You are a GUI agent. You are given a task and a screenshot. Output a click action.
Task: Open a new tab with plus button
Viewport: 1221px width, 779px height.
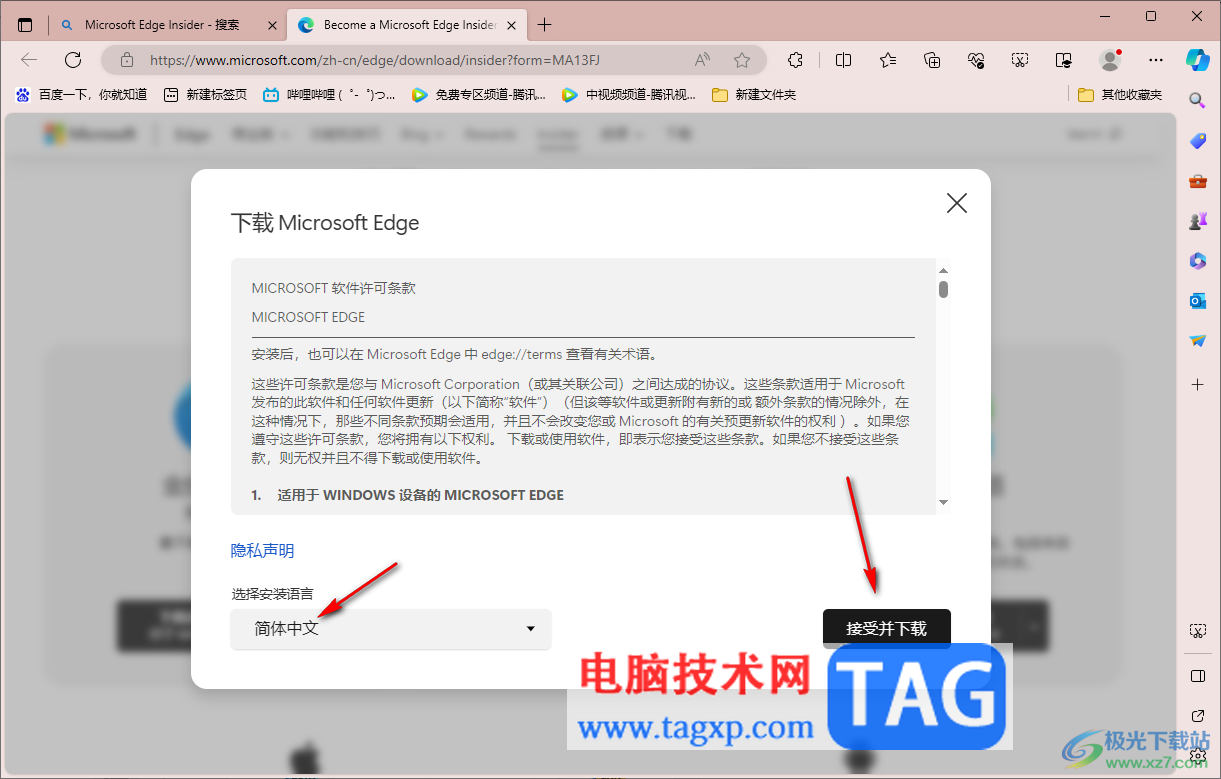point(544,25)
